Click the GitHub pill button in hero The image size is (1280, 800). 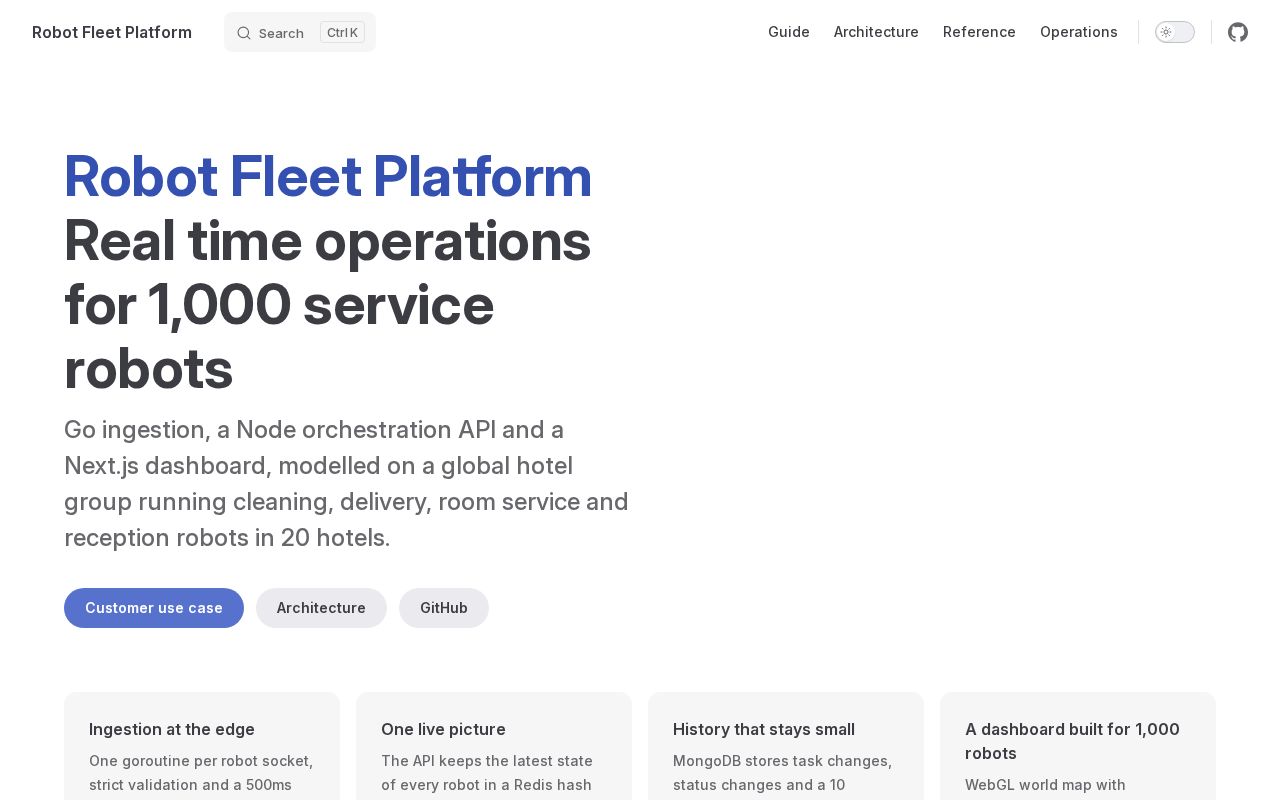(x=444, y=608)
